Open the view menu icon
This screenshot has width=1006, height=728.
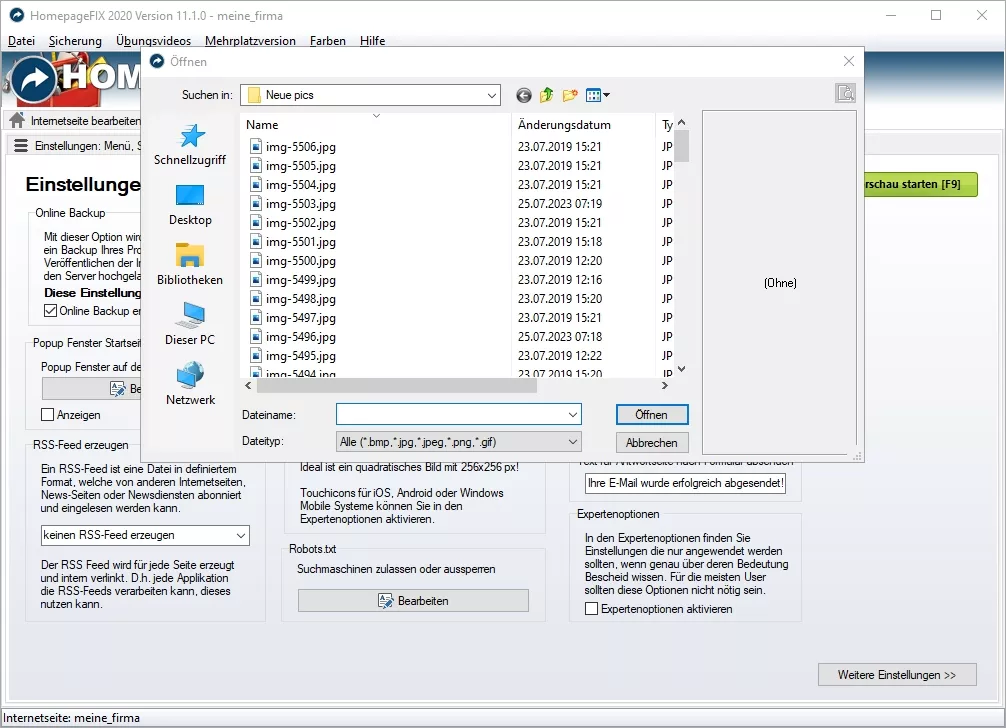(x=597, y=95)
